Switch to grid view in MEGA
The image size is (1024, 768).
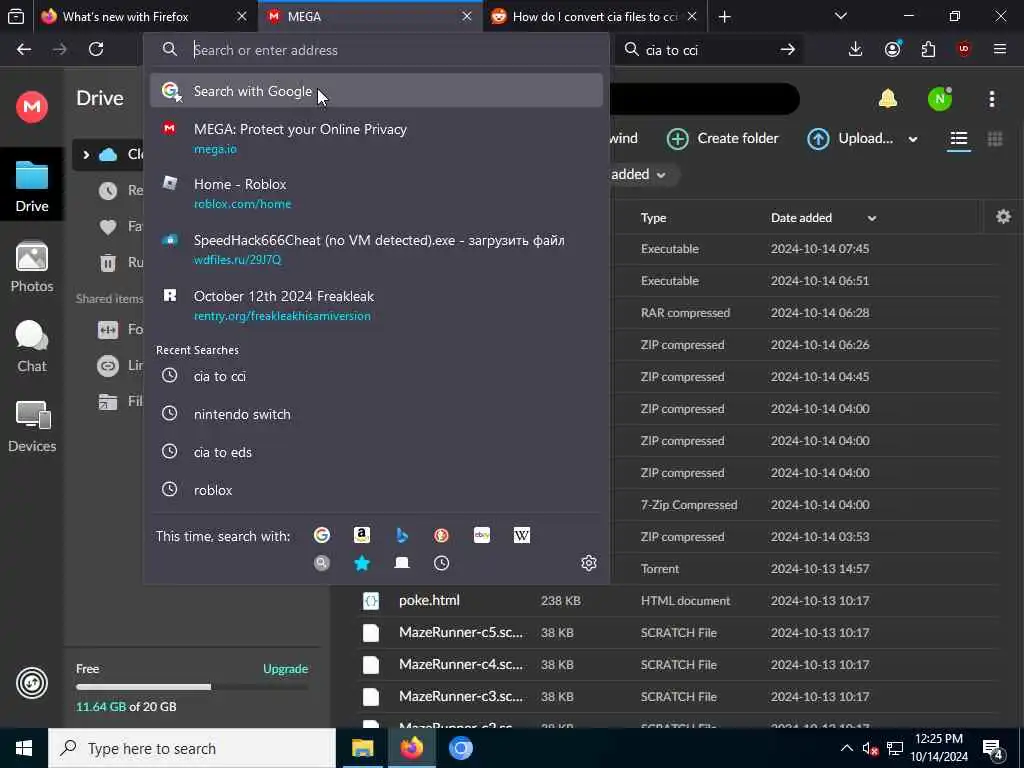tap(995, 138)
